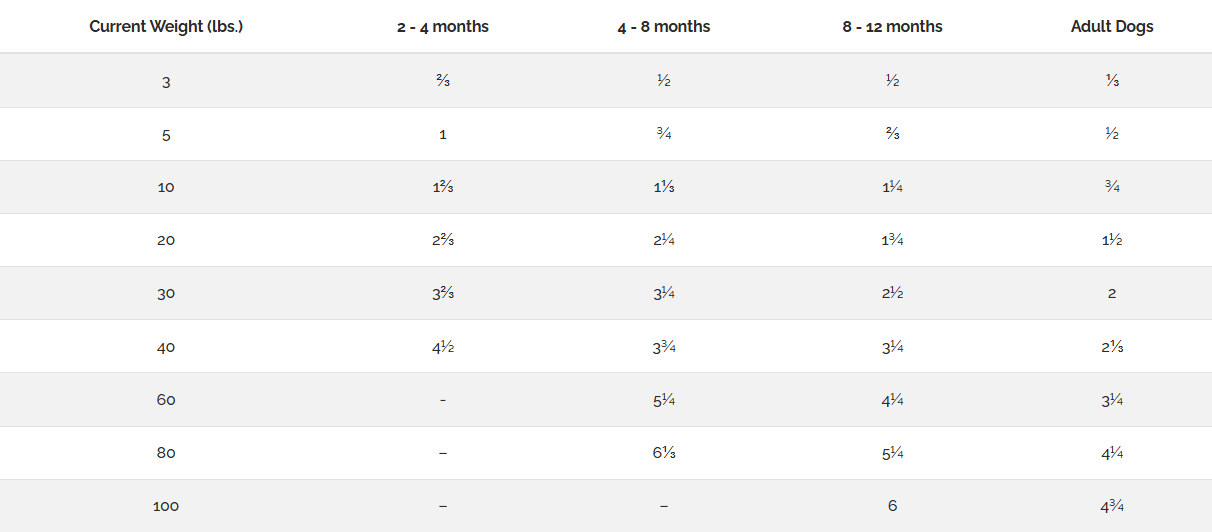Select the 2 - 4 months column header
1212x532 pixels.
[x=443, y=27]
